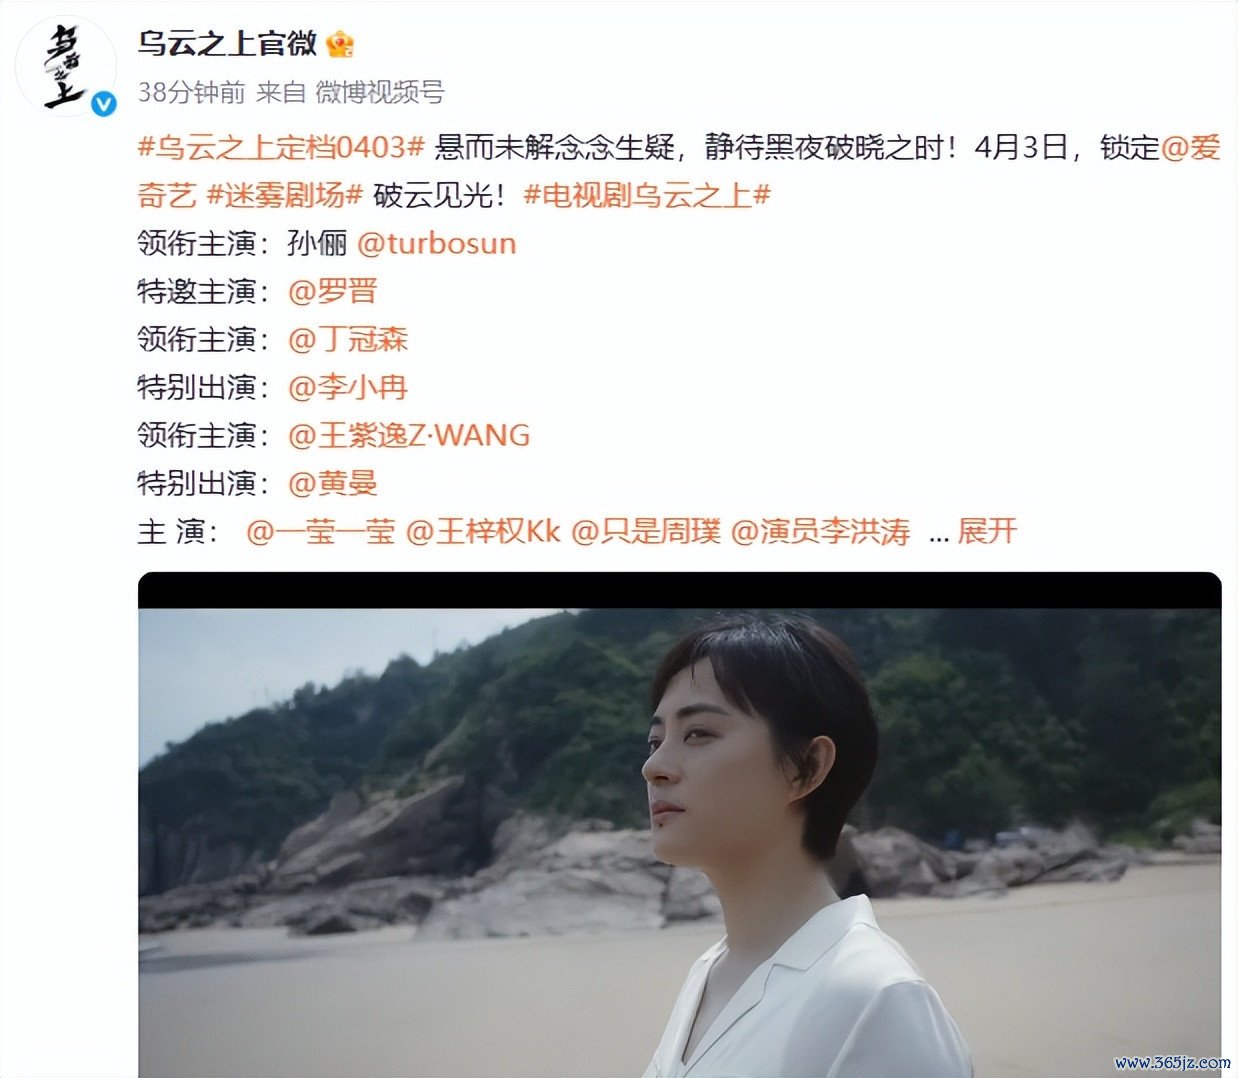Visit the @罗晋 profile mention
The height and width of the screenshot is (1078, 1238).
click(332, 291)
